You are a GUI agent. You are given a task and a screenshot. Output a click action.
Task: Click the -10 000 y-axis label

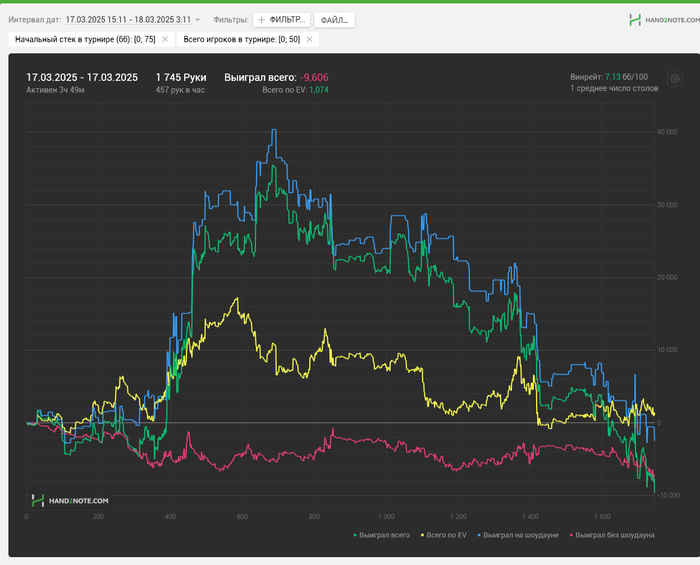(668, 495)
